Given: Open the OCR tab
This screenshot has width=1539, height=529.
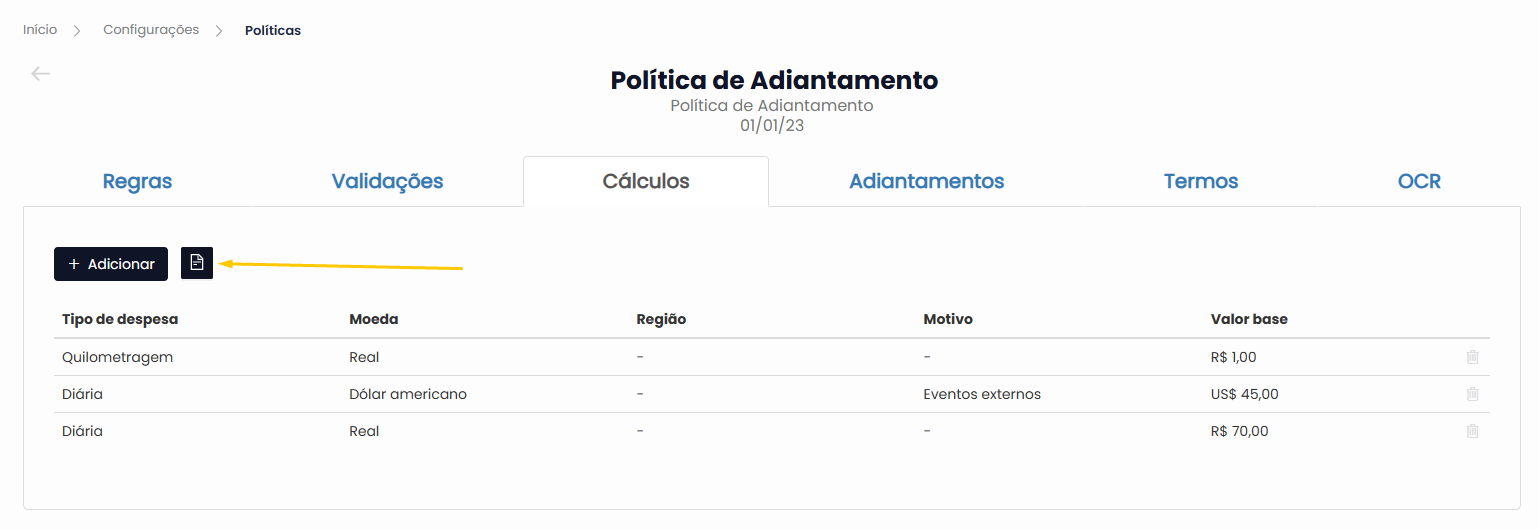Looking at the screenshot, I should click(x=1419, y=181).
